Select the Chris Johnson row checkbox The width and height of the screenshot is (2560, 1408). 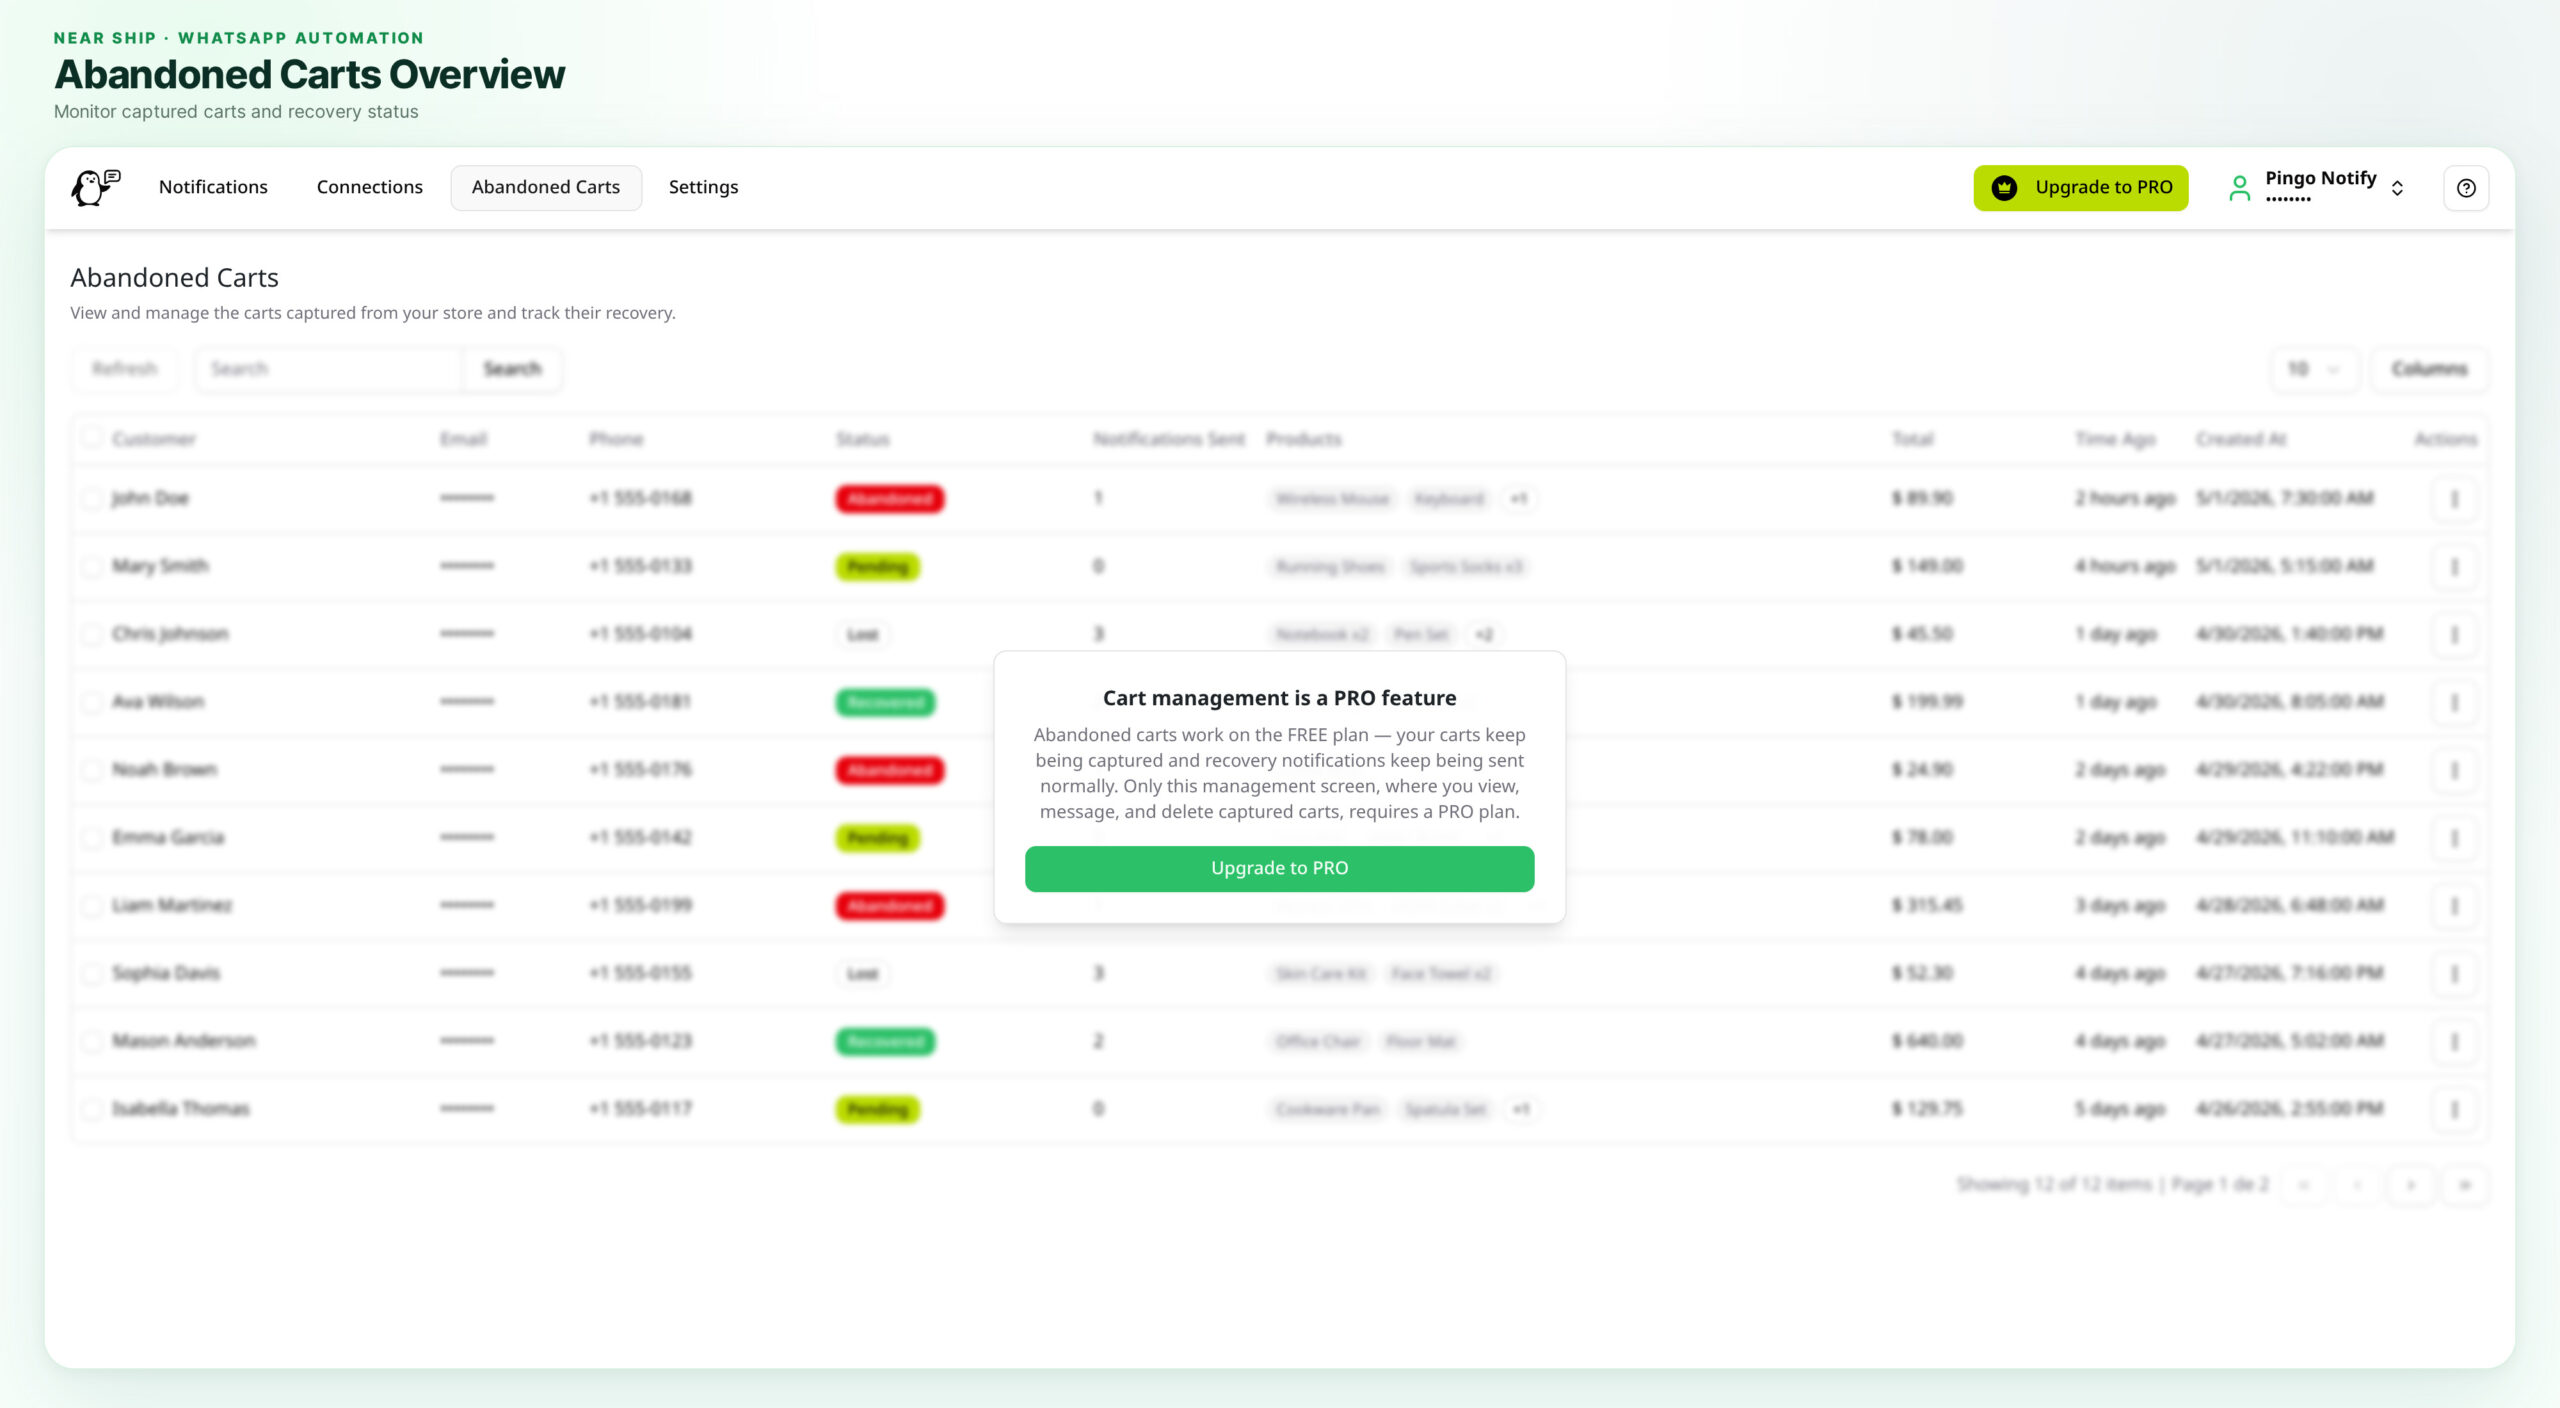[x=92, y=634]
